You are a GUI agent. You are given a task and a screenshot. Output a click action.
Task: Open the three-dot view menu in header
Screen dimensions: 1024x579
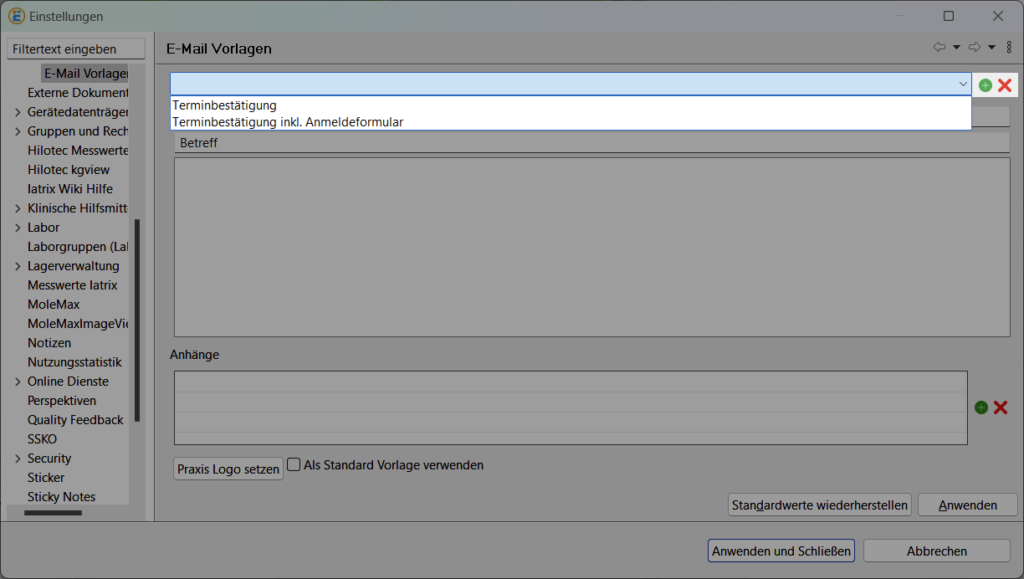(1009, 47)
